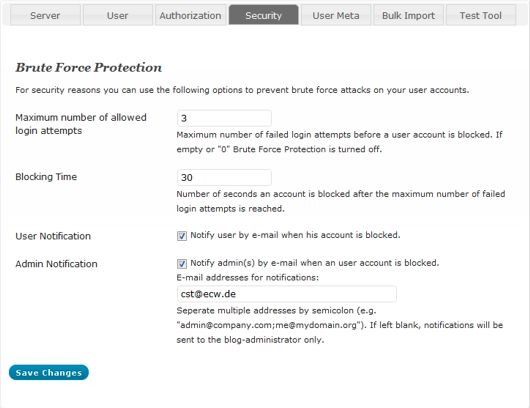
Task: Click the 'User Notification' row label
Action: 53,236
